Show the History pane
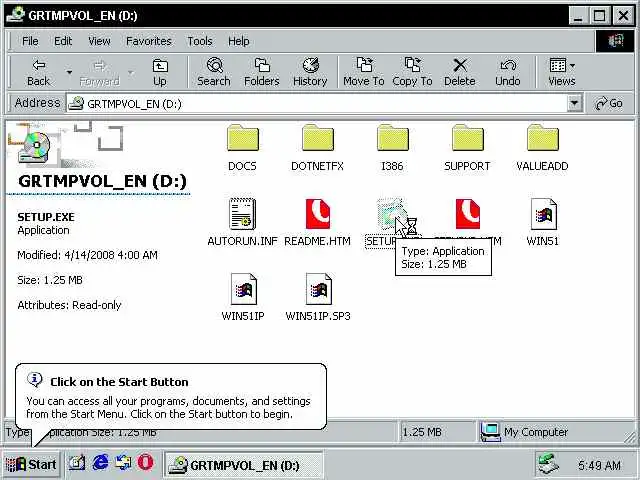The height and width of the screenshot is (480, 640). click(310, 72)
